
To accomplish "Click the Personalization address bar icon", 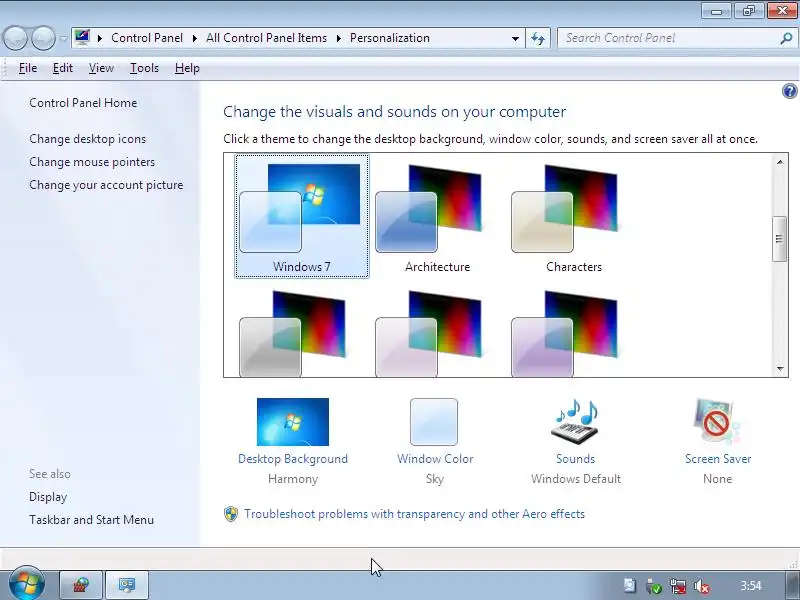I will [82, 37].
